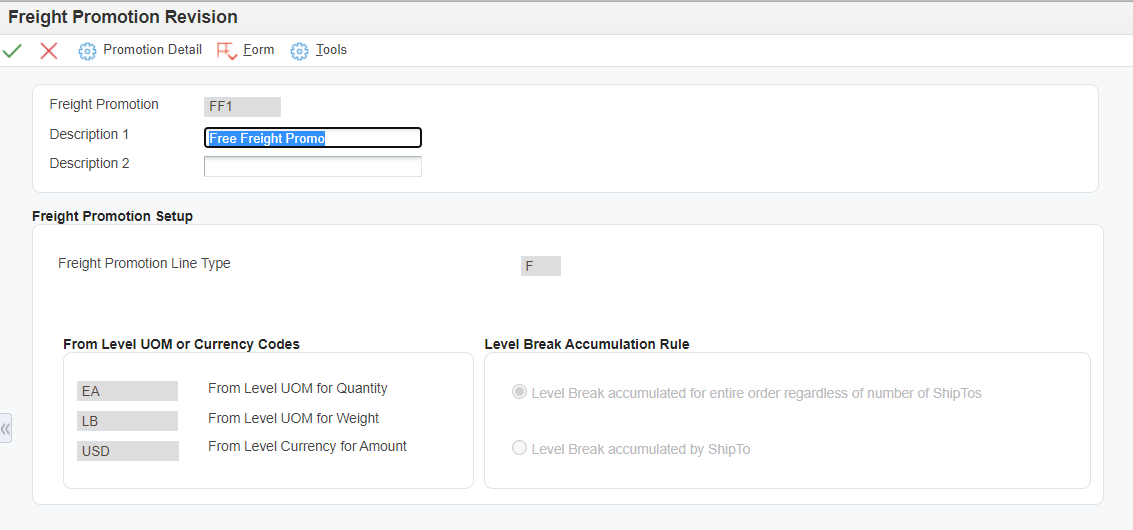The width and height of the screenshot is (1133, 530).
Task: Open the Form menu
Action: pos(259,50)
